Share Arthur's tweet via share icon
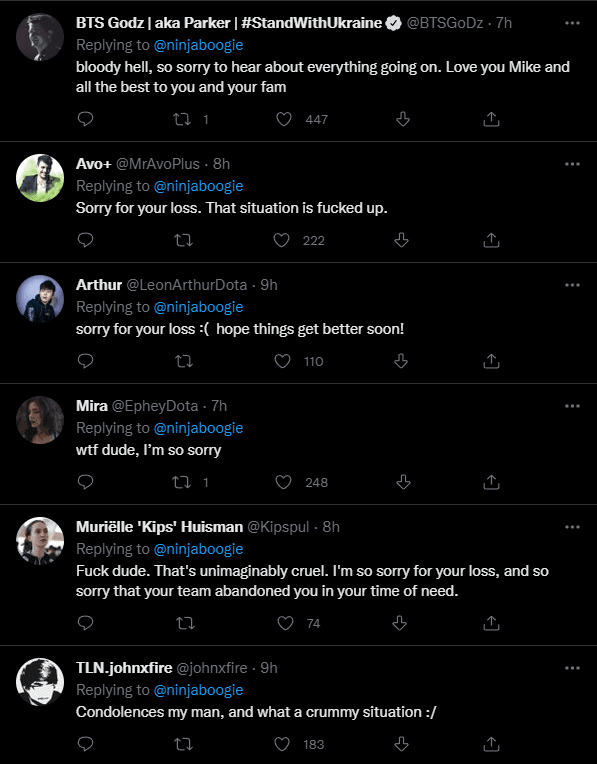Image resolution: width=597 pixels, height=764 pixels. click(491, 361)
